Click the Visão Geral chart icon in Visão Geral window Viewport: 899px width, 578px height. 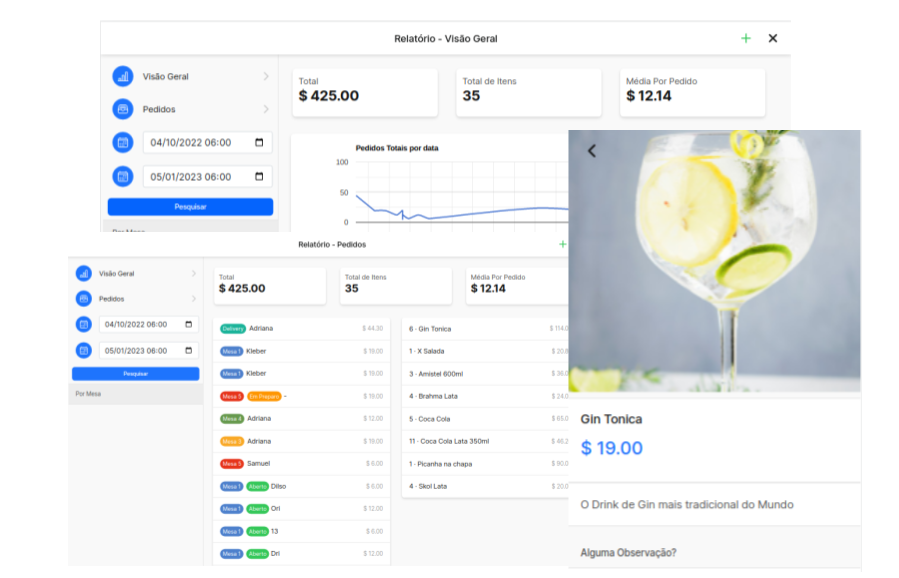point(123,76)
